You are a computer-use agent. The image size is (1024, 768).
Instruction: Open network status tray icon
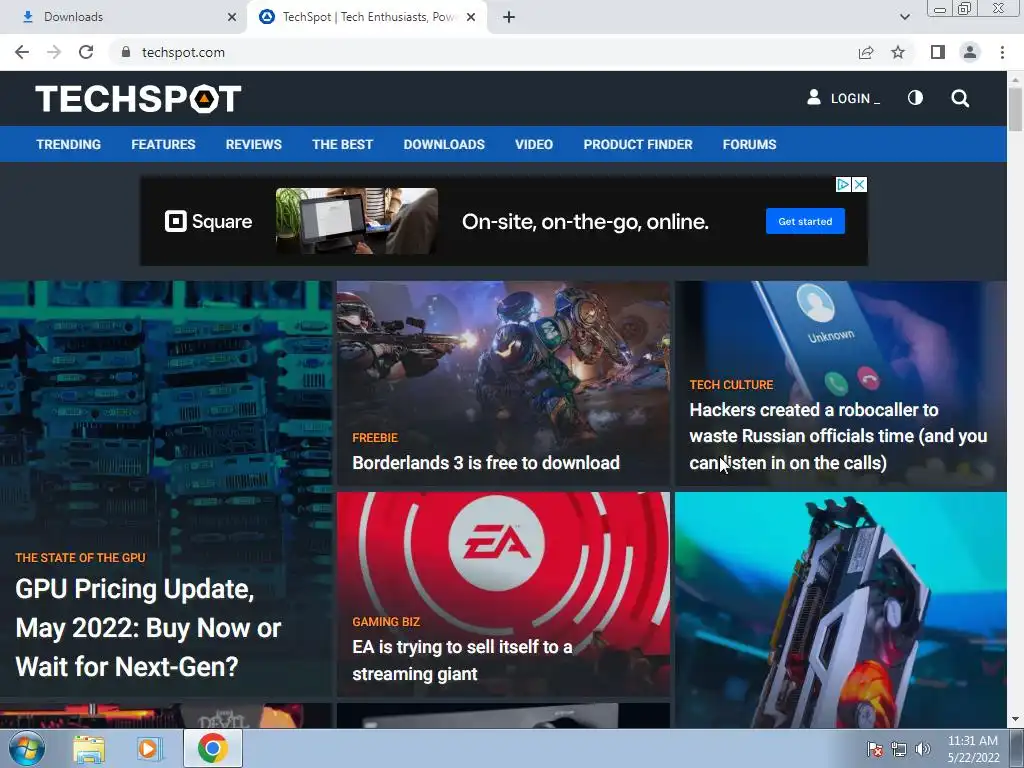[899, 749]
